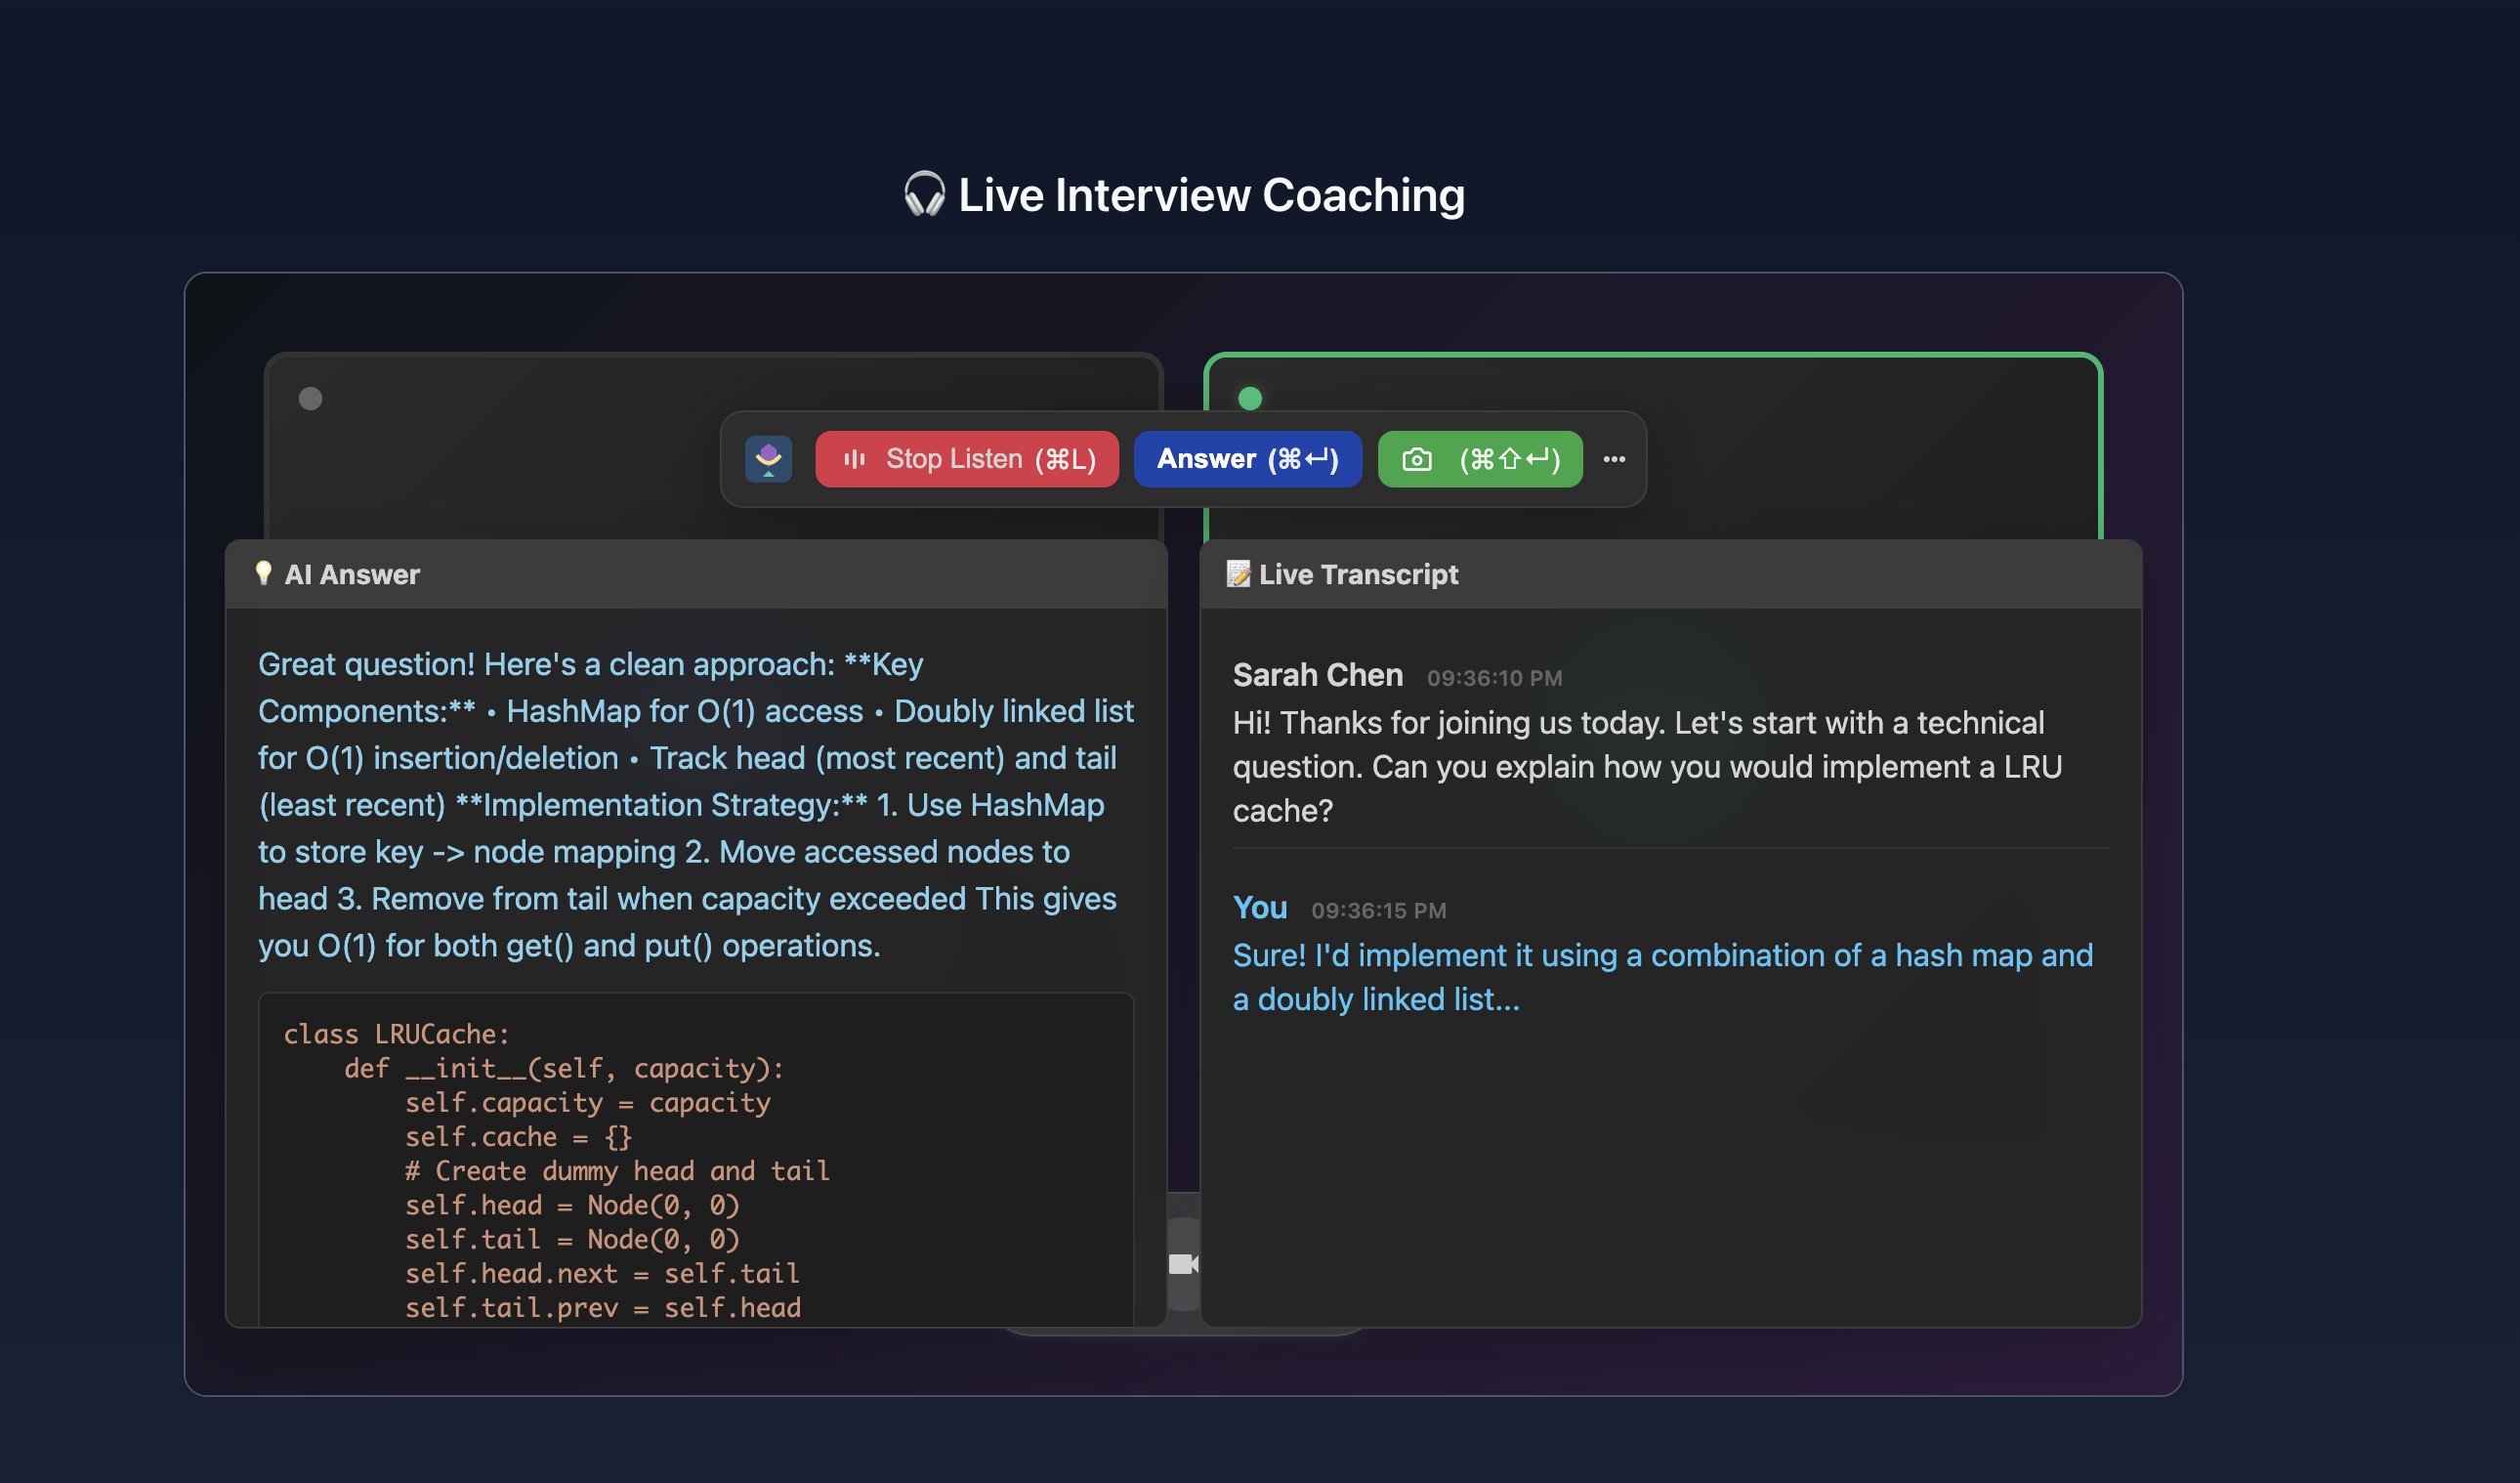Click the You speaker label in the transcript
This screenshot has height=1483, width=2520.
[1259, 908]
